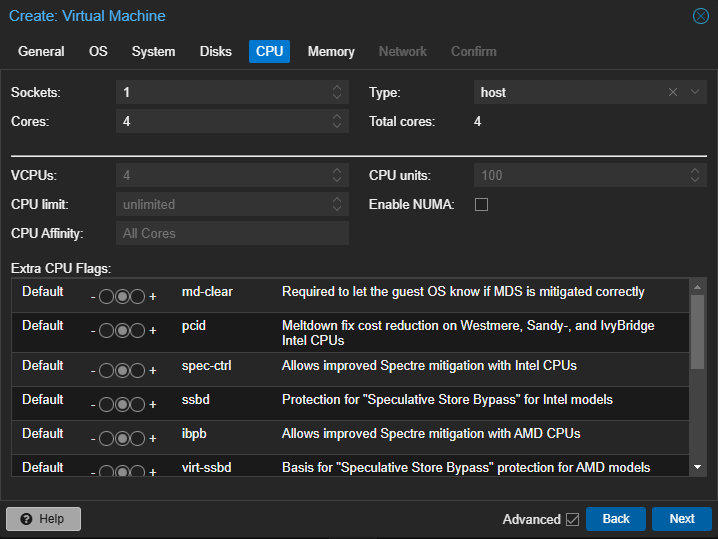Close the Create Virtual Machine dialog
This screenshot has width=718, height=539.
point(701,16)
